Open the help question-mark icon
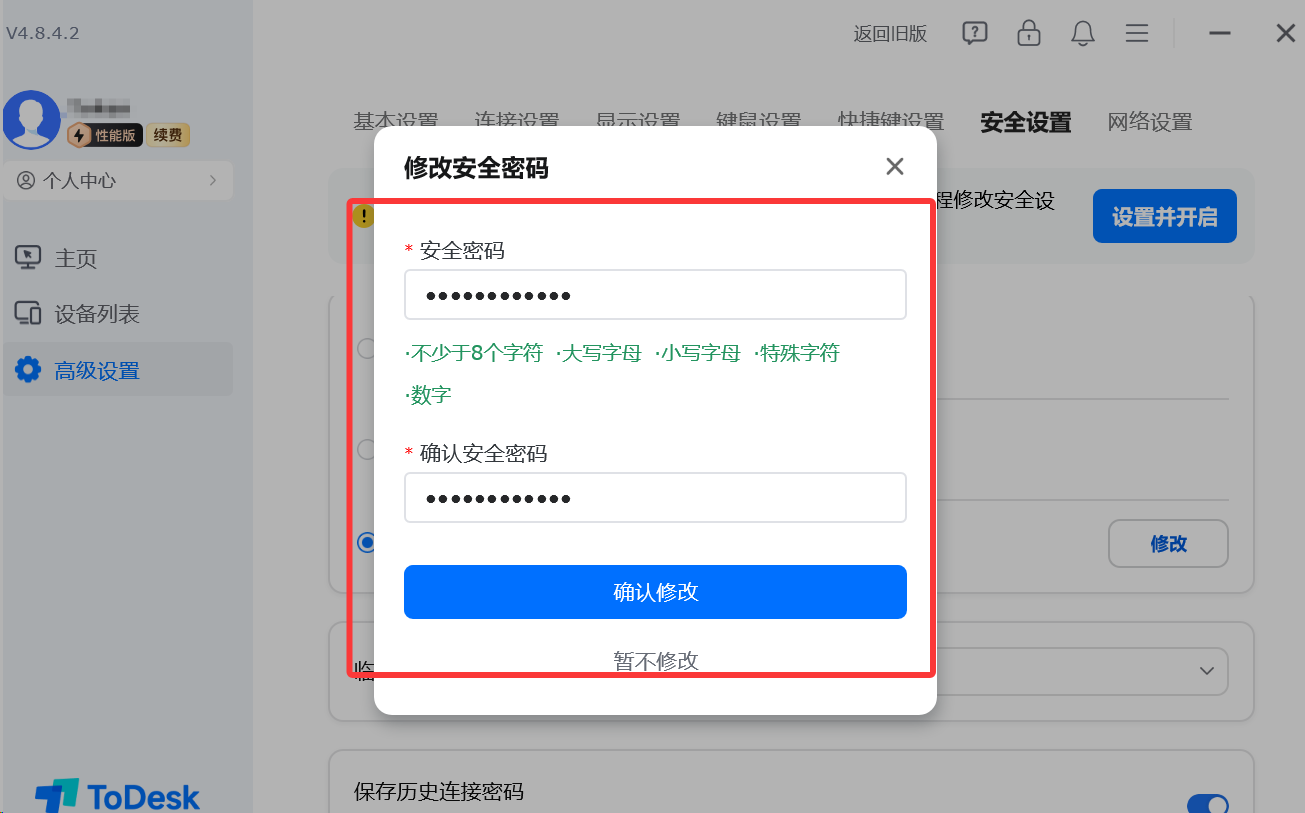 point(974,33)
